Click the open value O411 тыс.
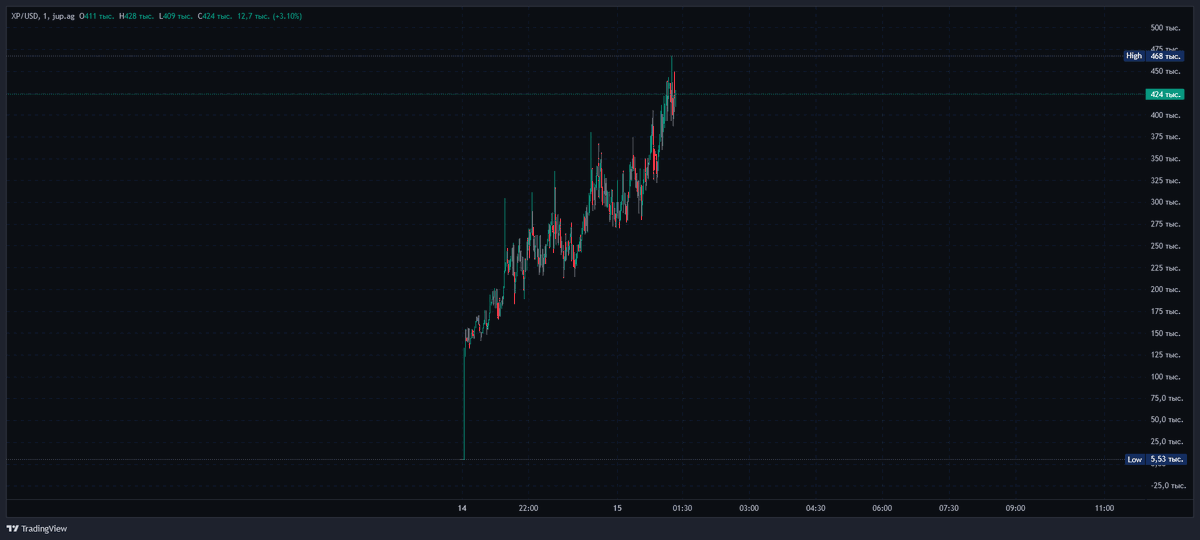This screenshot has width=1200, height=540. (99, 17)
